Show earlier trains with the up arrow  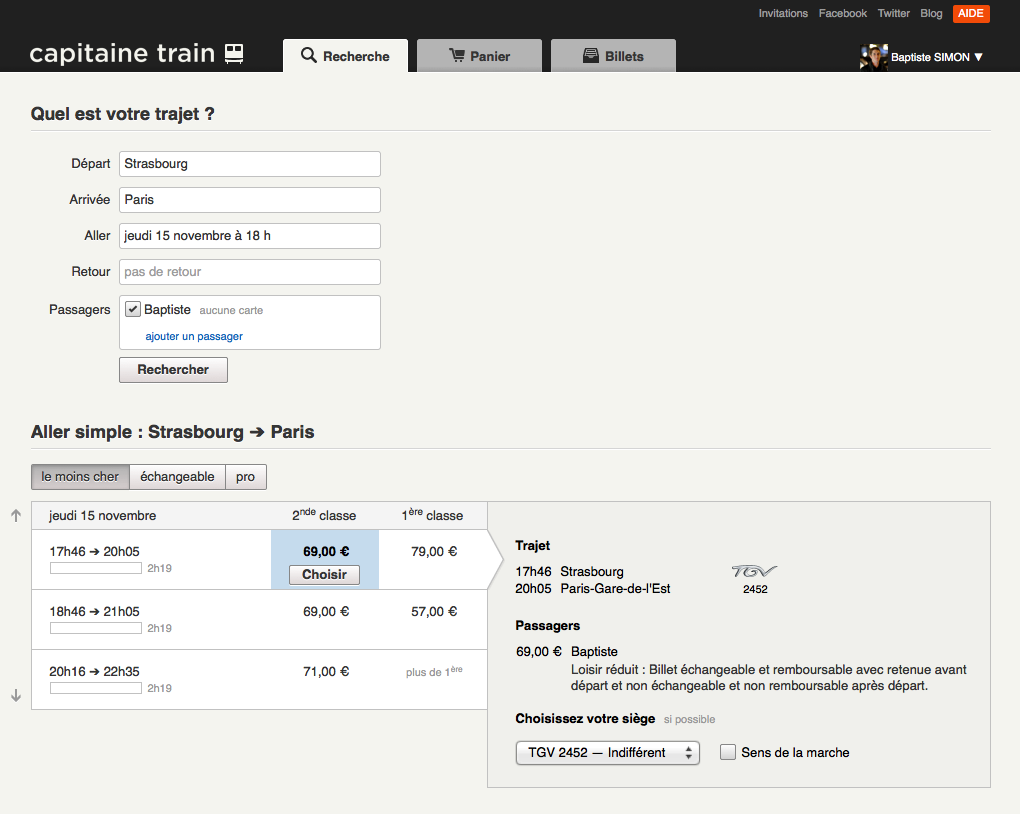click(x=16, y=515)
